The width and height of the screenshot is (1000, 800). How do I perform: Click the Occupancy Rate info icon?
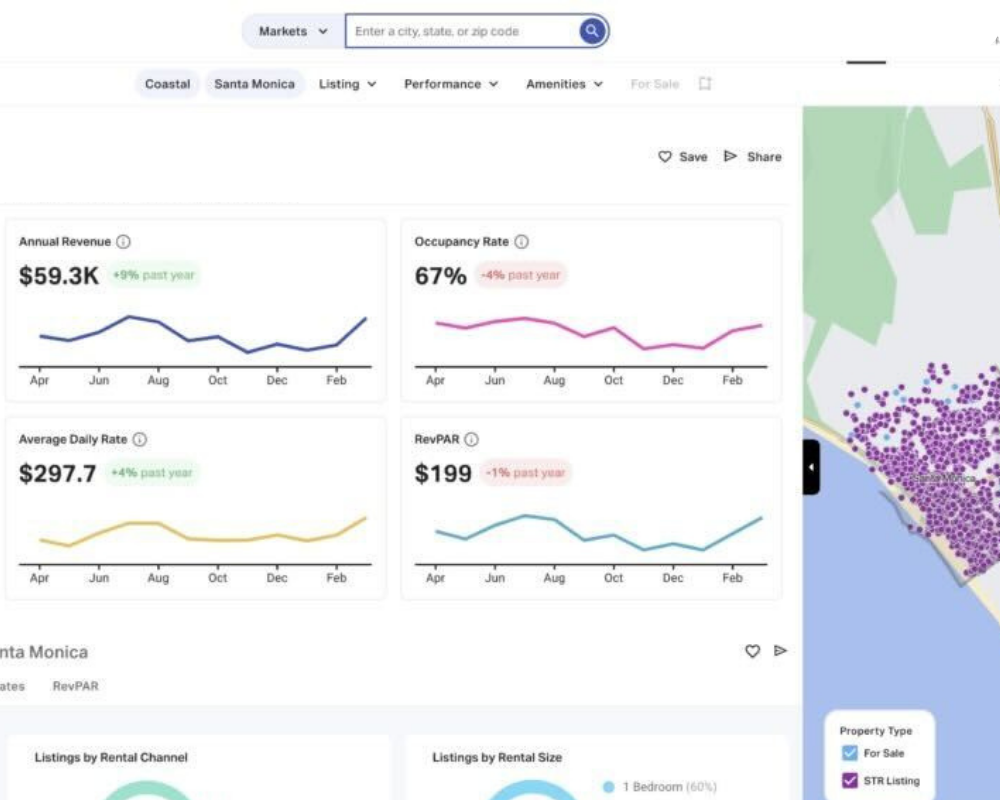click(521, 242)
